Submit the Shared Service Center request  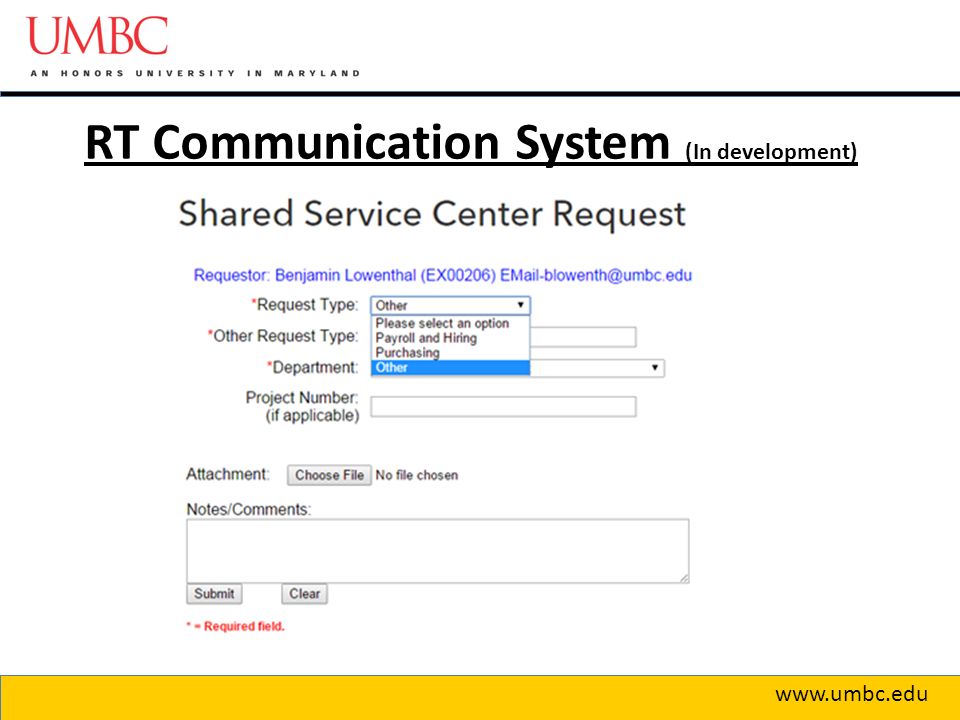pos(214,593)
